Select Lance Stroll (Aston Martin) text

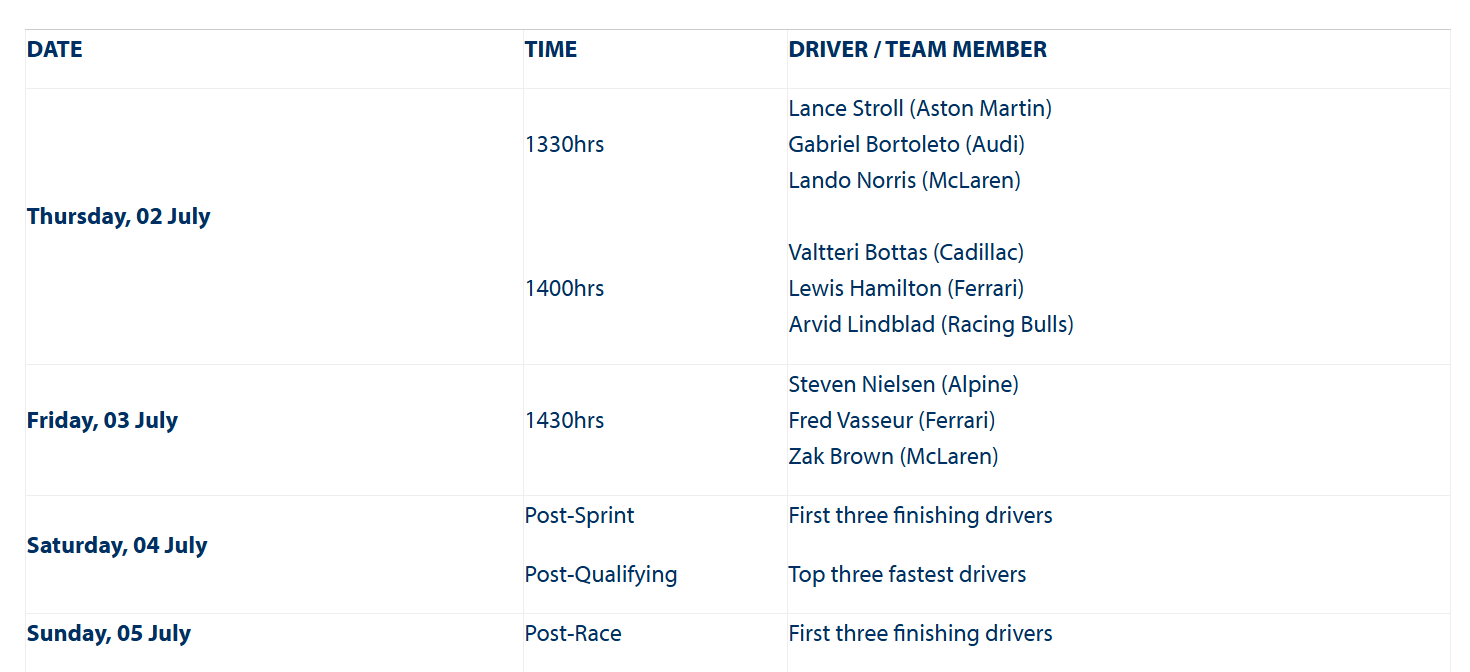920,108
